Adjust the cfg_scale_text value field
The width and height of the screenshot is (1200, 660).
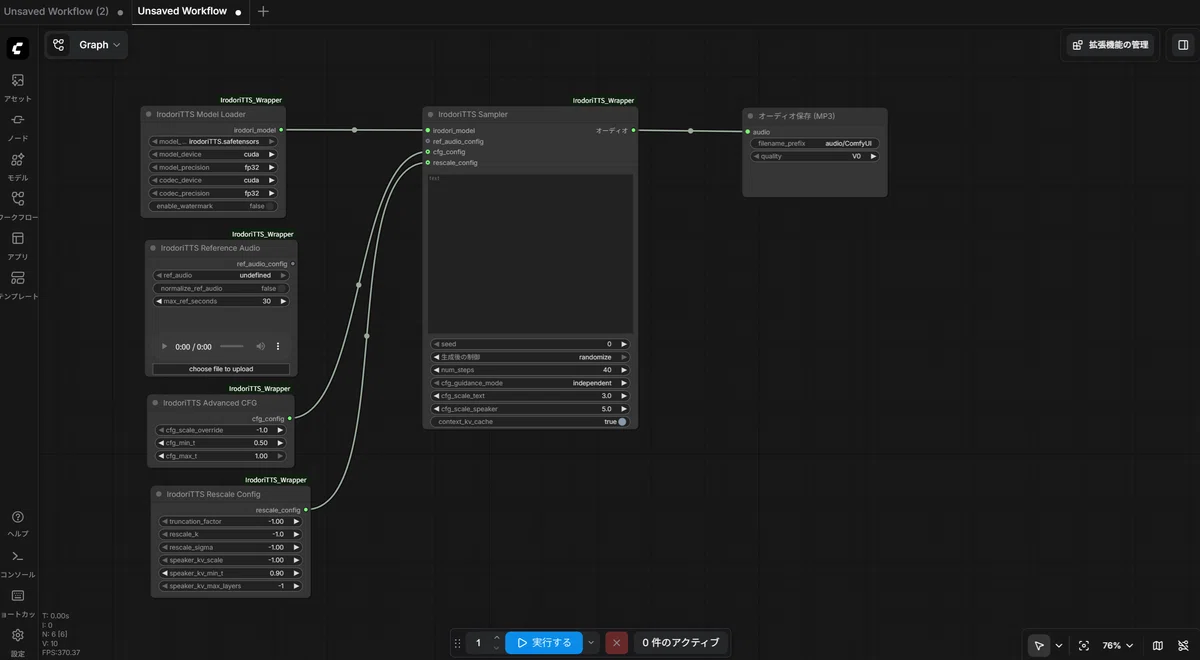[530, 396]
